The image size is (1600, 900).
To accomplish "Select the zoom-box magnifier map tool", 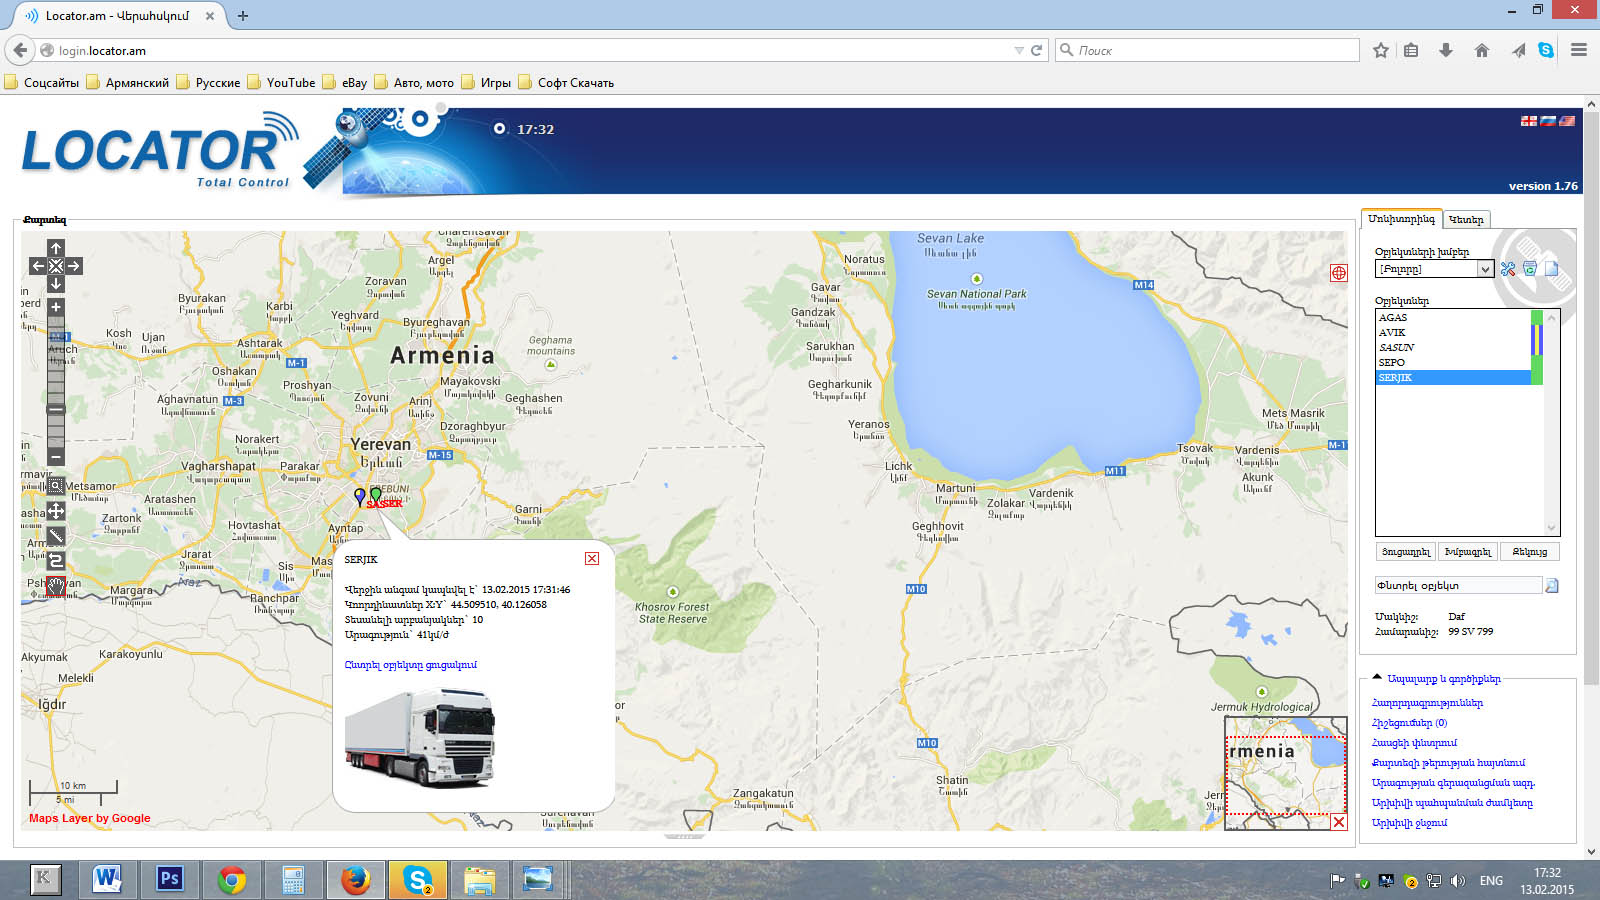I will point(56,486).
